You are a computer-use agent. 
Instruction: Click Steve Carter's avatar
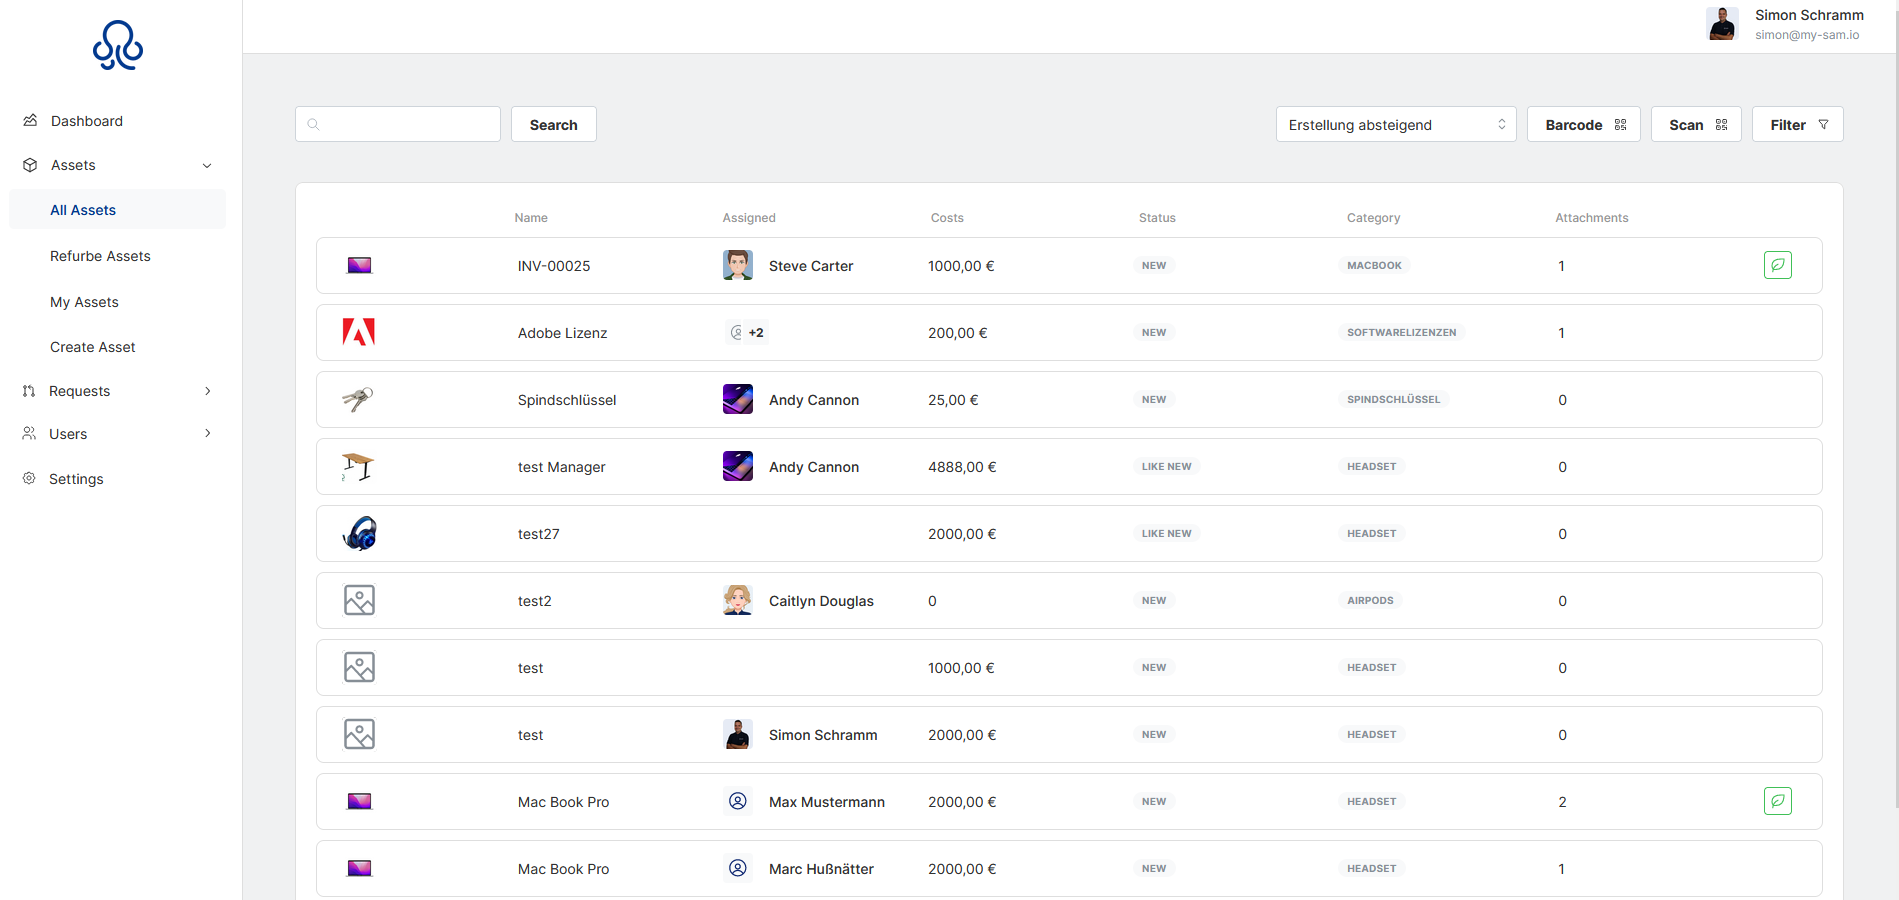point(738,265)
